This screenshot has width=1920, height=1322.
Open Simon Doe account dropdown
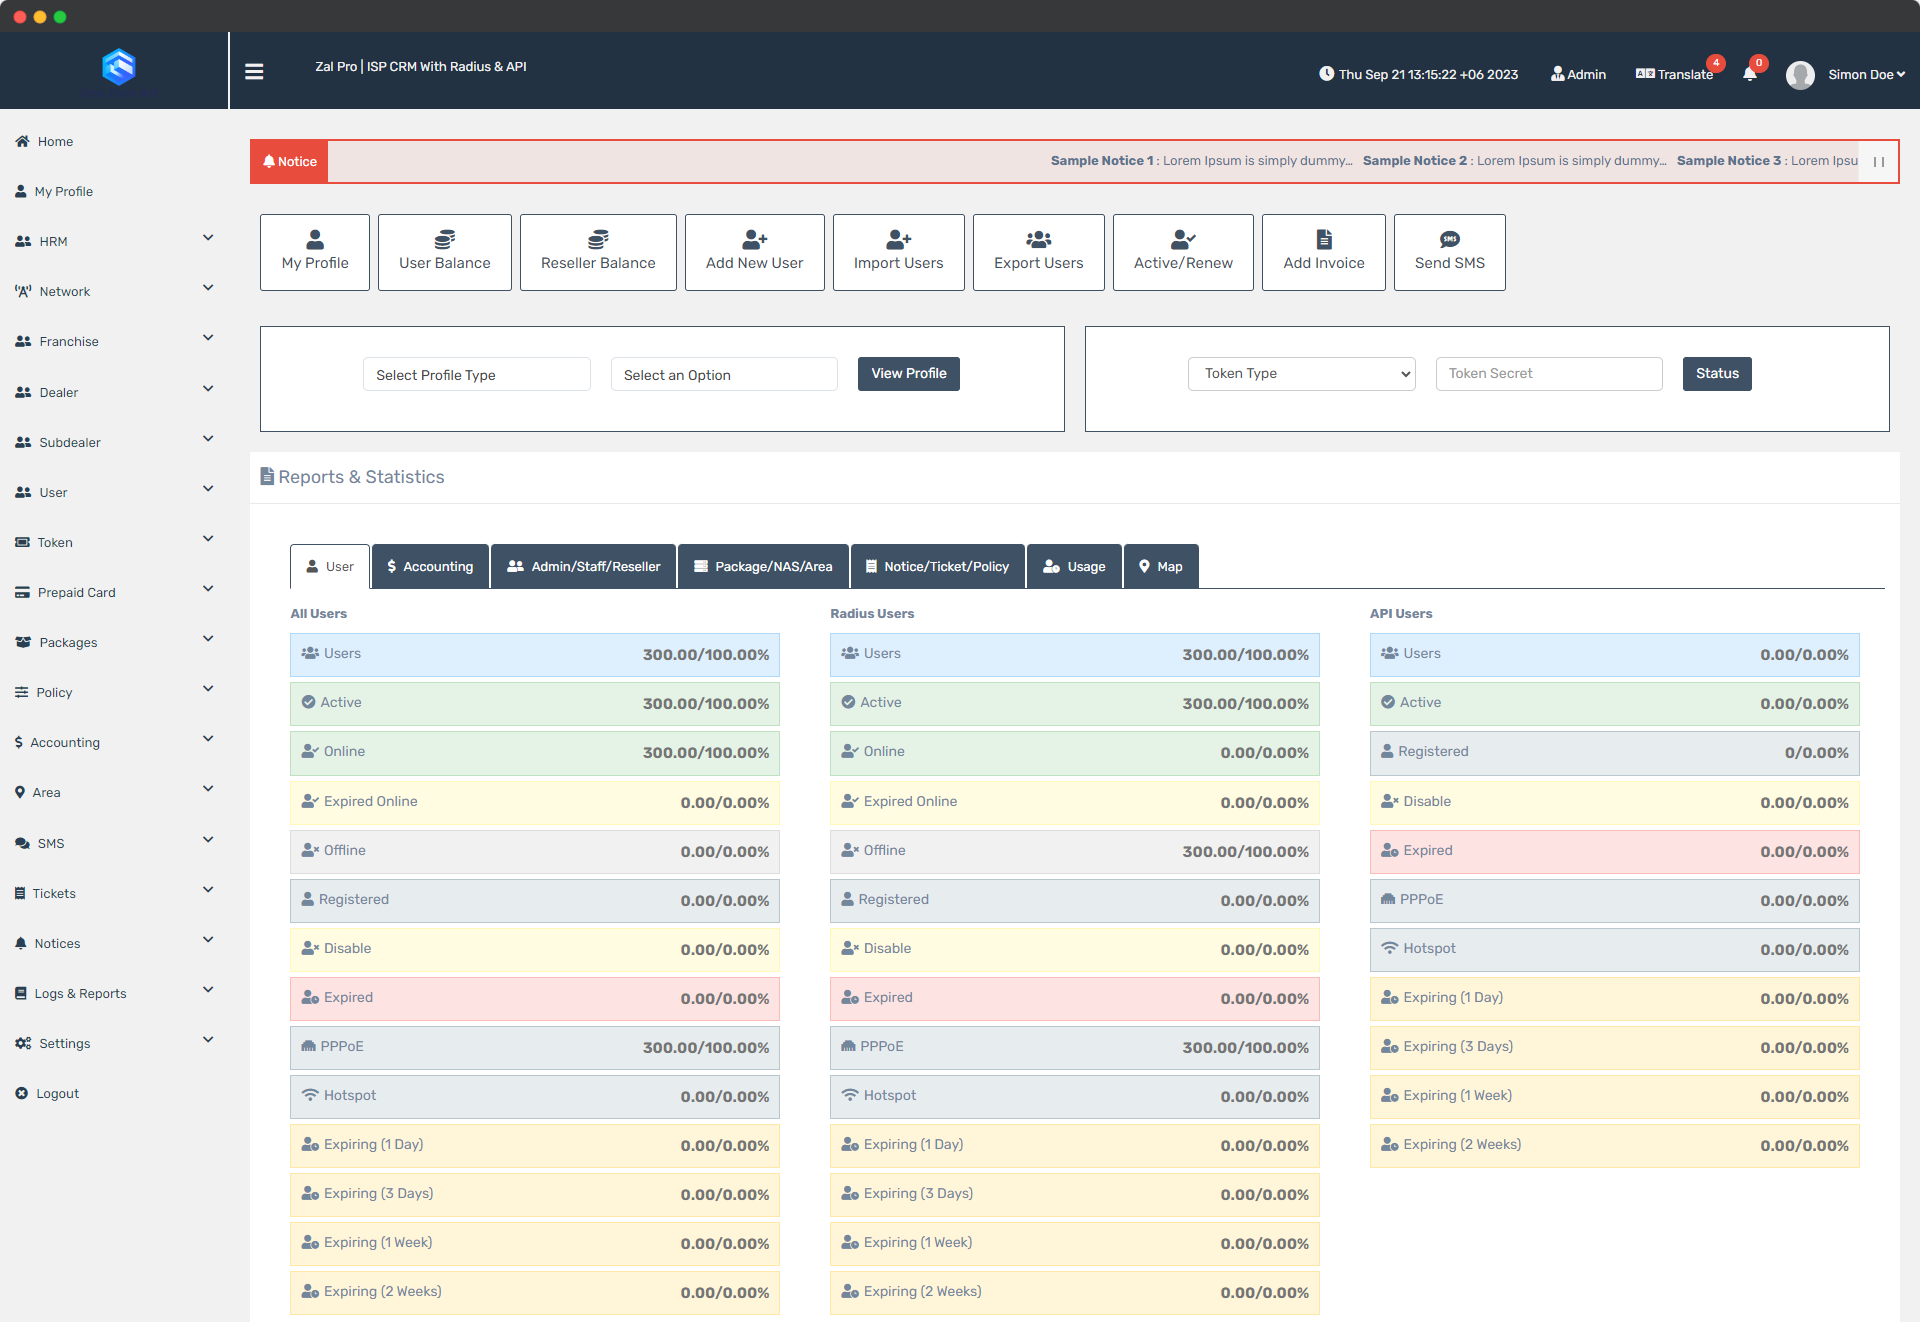[x=1866, y=74]
